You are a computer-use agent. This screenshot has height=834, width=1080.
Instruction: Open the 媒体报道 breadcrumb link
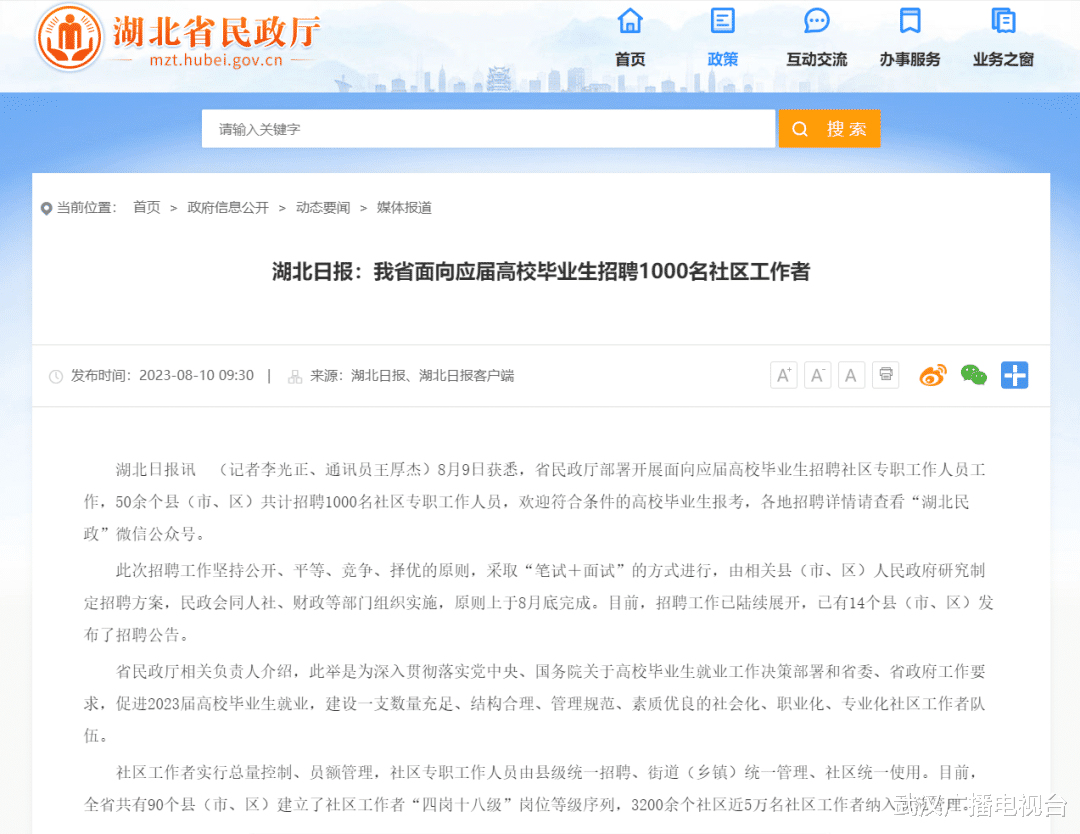pos(404,207)
